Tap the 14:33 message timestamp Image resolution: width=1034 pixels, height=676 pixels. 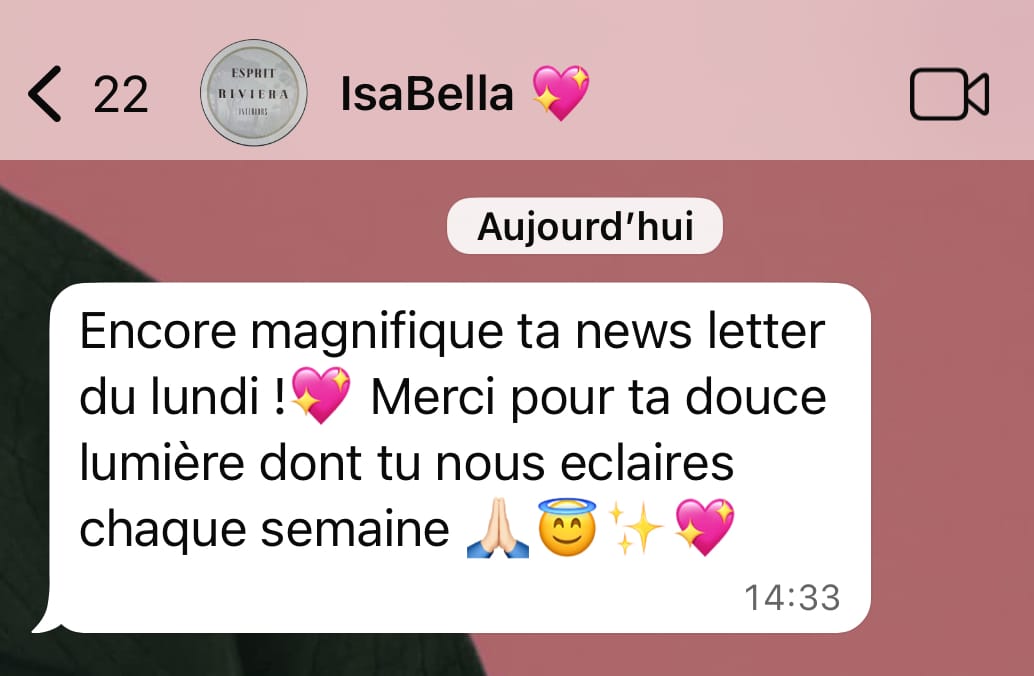pyautogui.click(x=792, y=598)
